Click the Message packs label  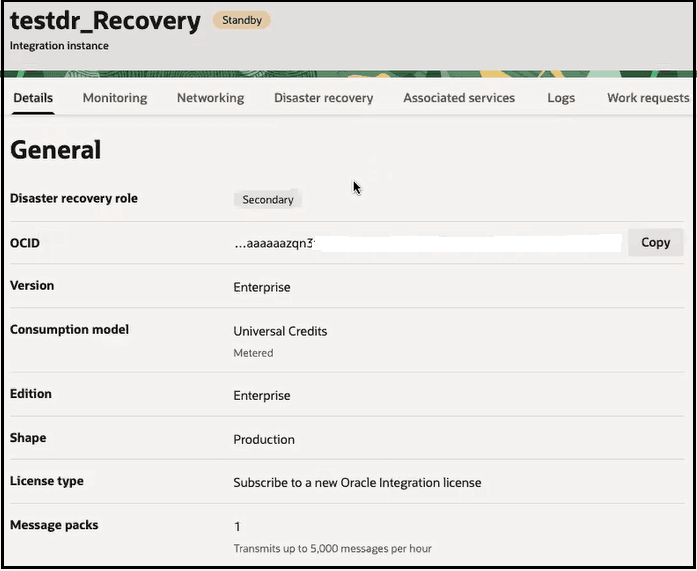[x=54, y=525]
